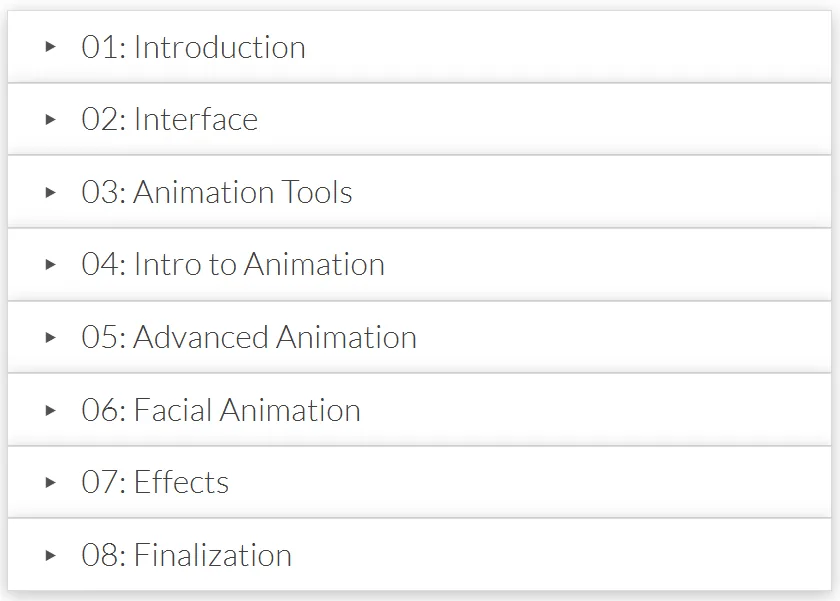Click empty area of the Introduction row
The height and width of the screenshot is (601, 840).
568,47
